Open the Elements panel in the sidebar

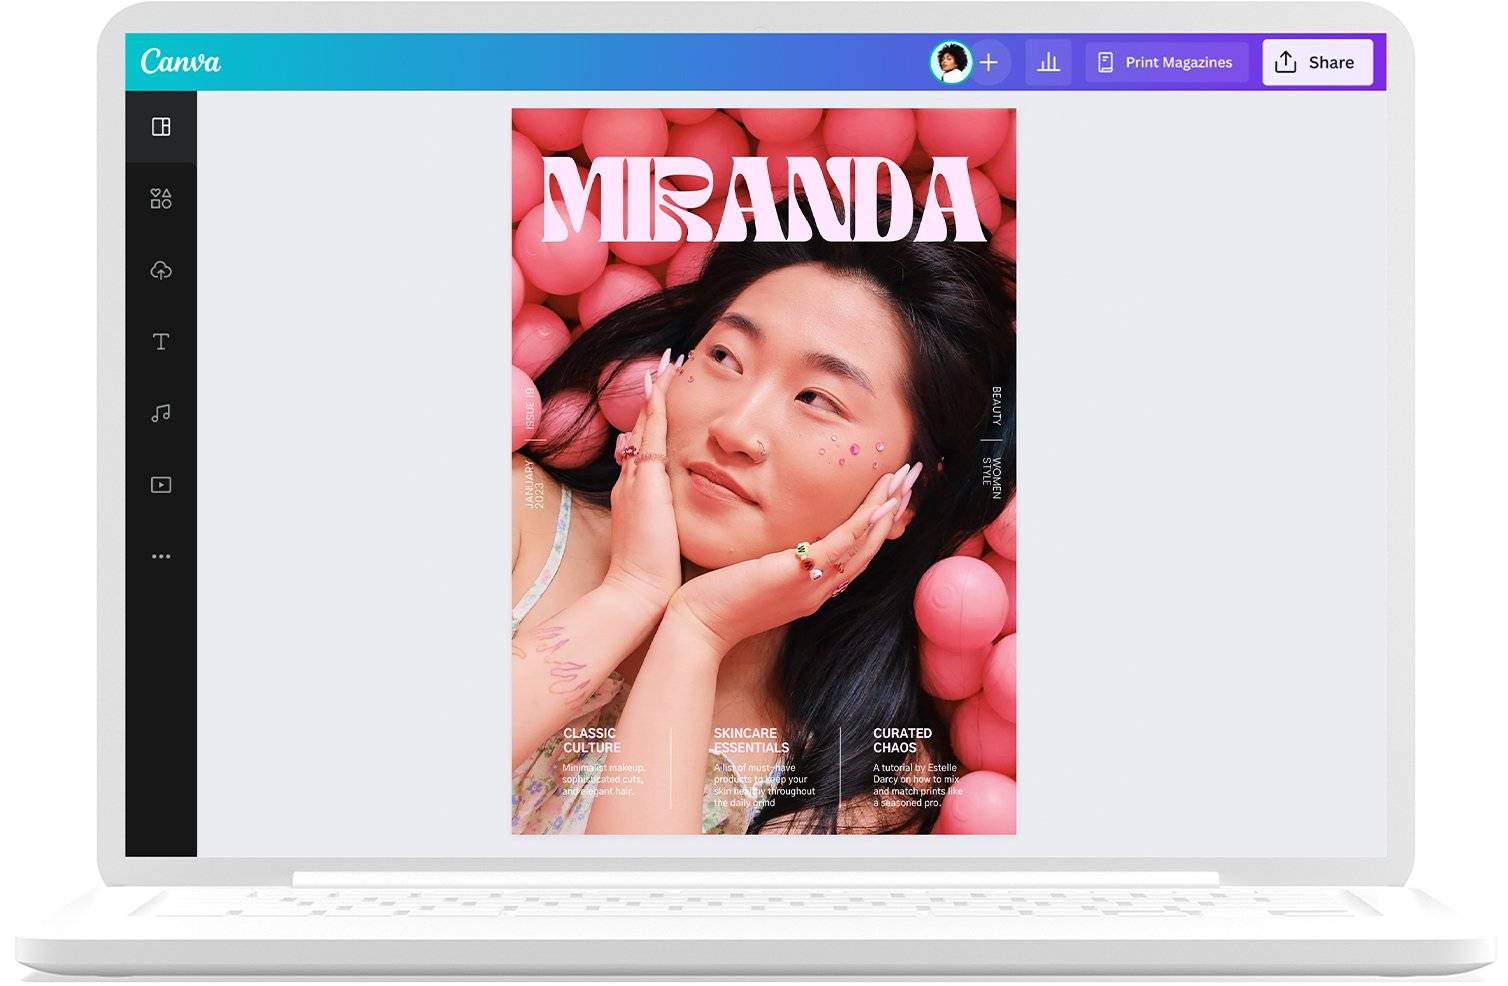[x=160, y=198]
